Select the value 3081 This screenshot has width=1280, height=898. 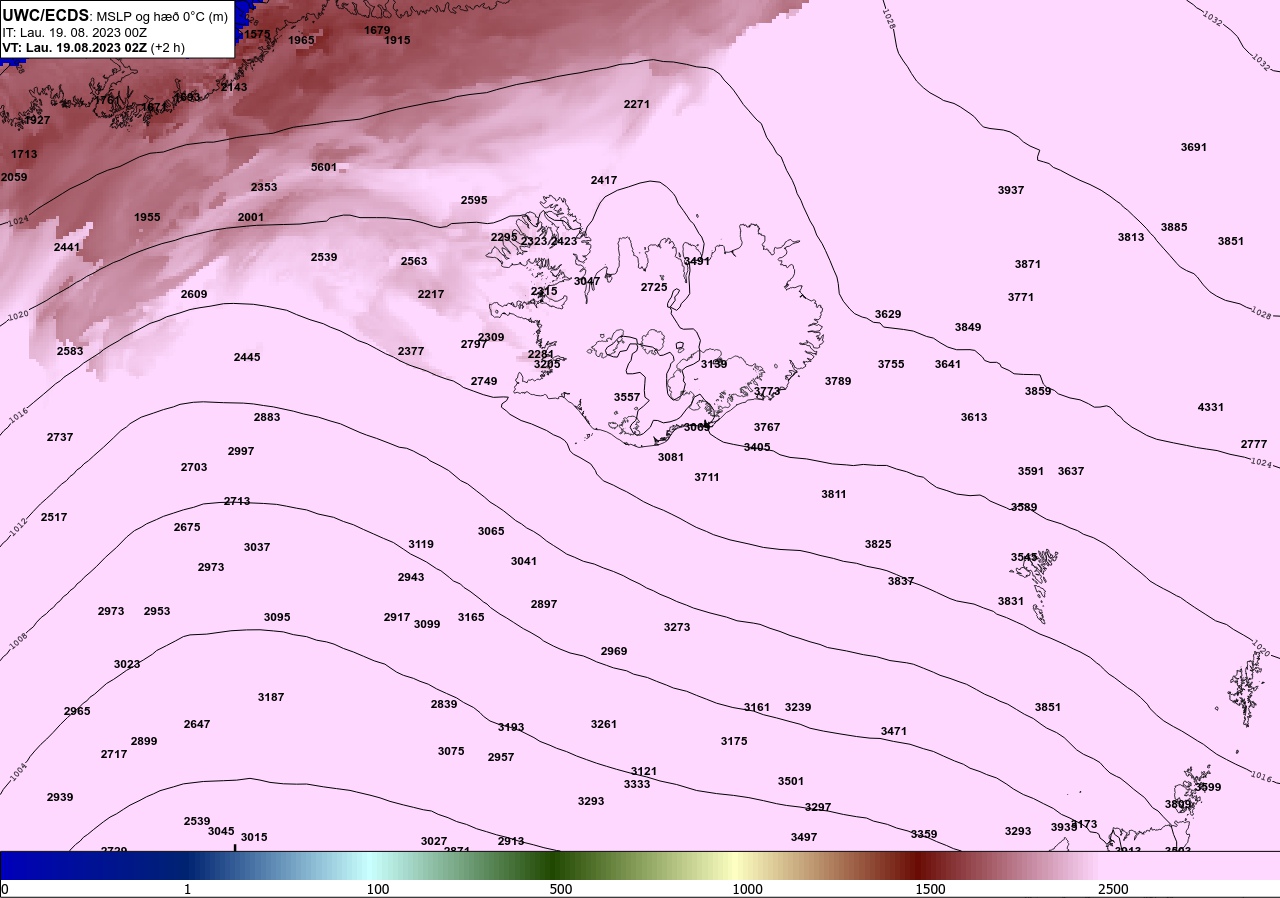tap(671, 457)
